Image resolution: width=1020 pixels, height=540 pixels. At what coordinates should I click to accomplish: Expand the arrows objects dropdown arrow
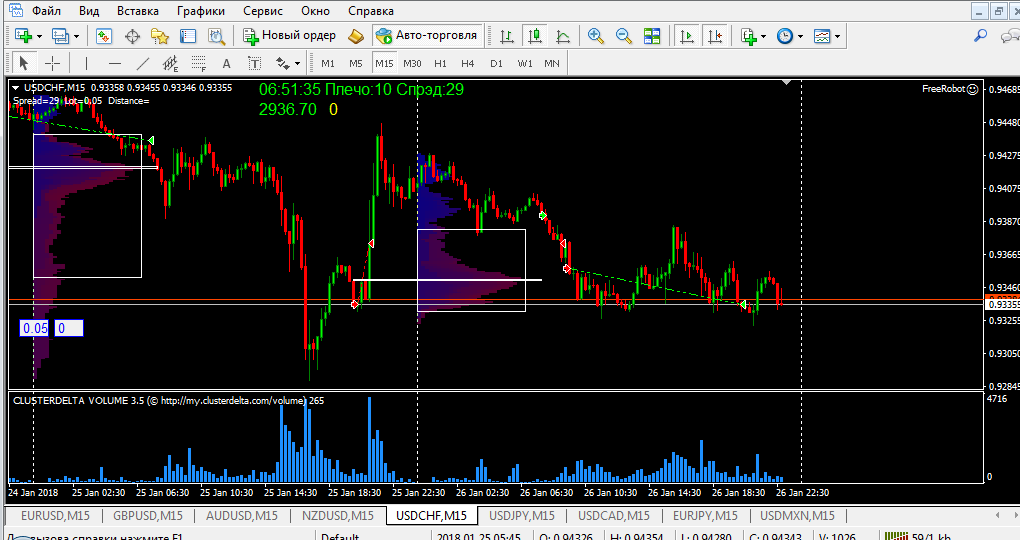tap(297, 64)
